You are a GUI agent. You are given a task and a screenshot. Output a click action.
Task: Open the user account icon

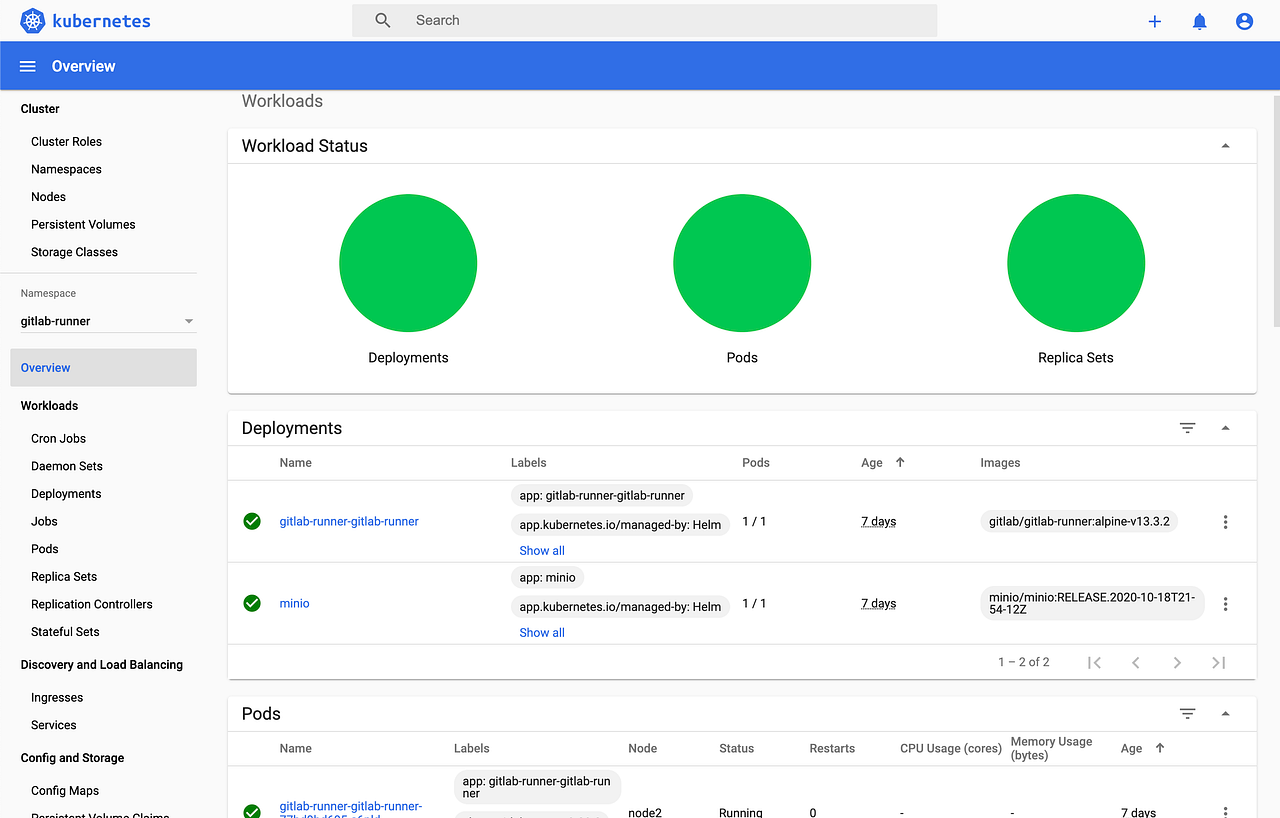tap(1243, 20)
